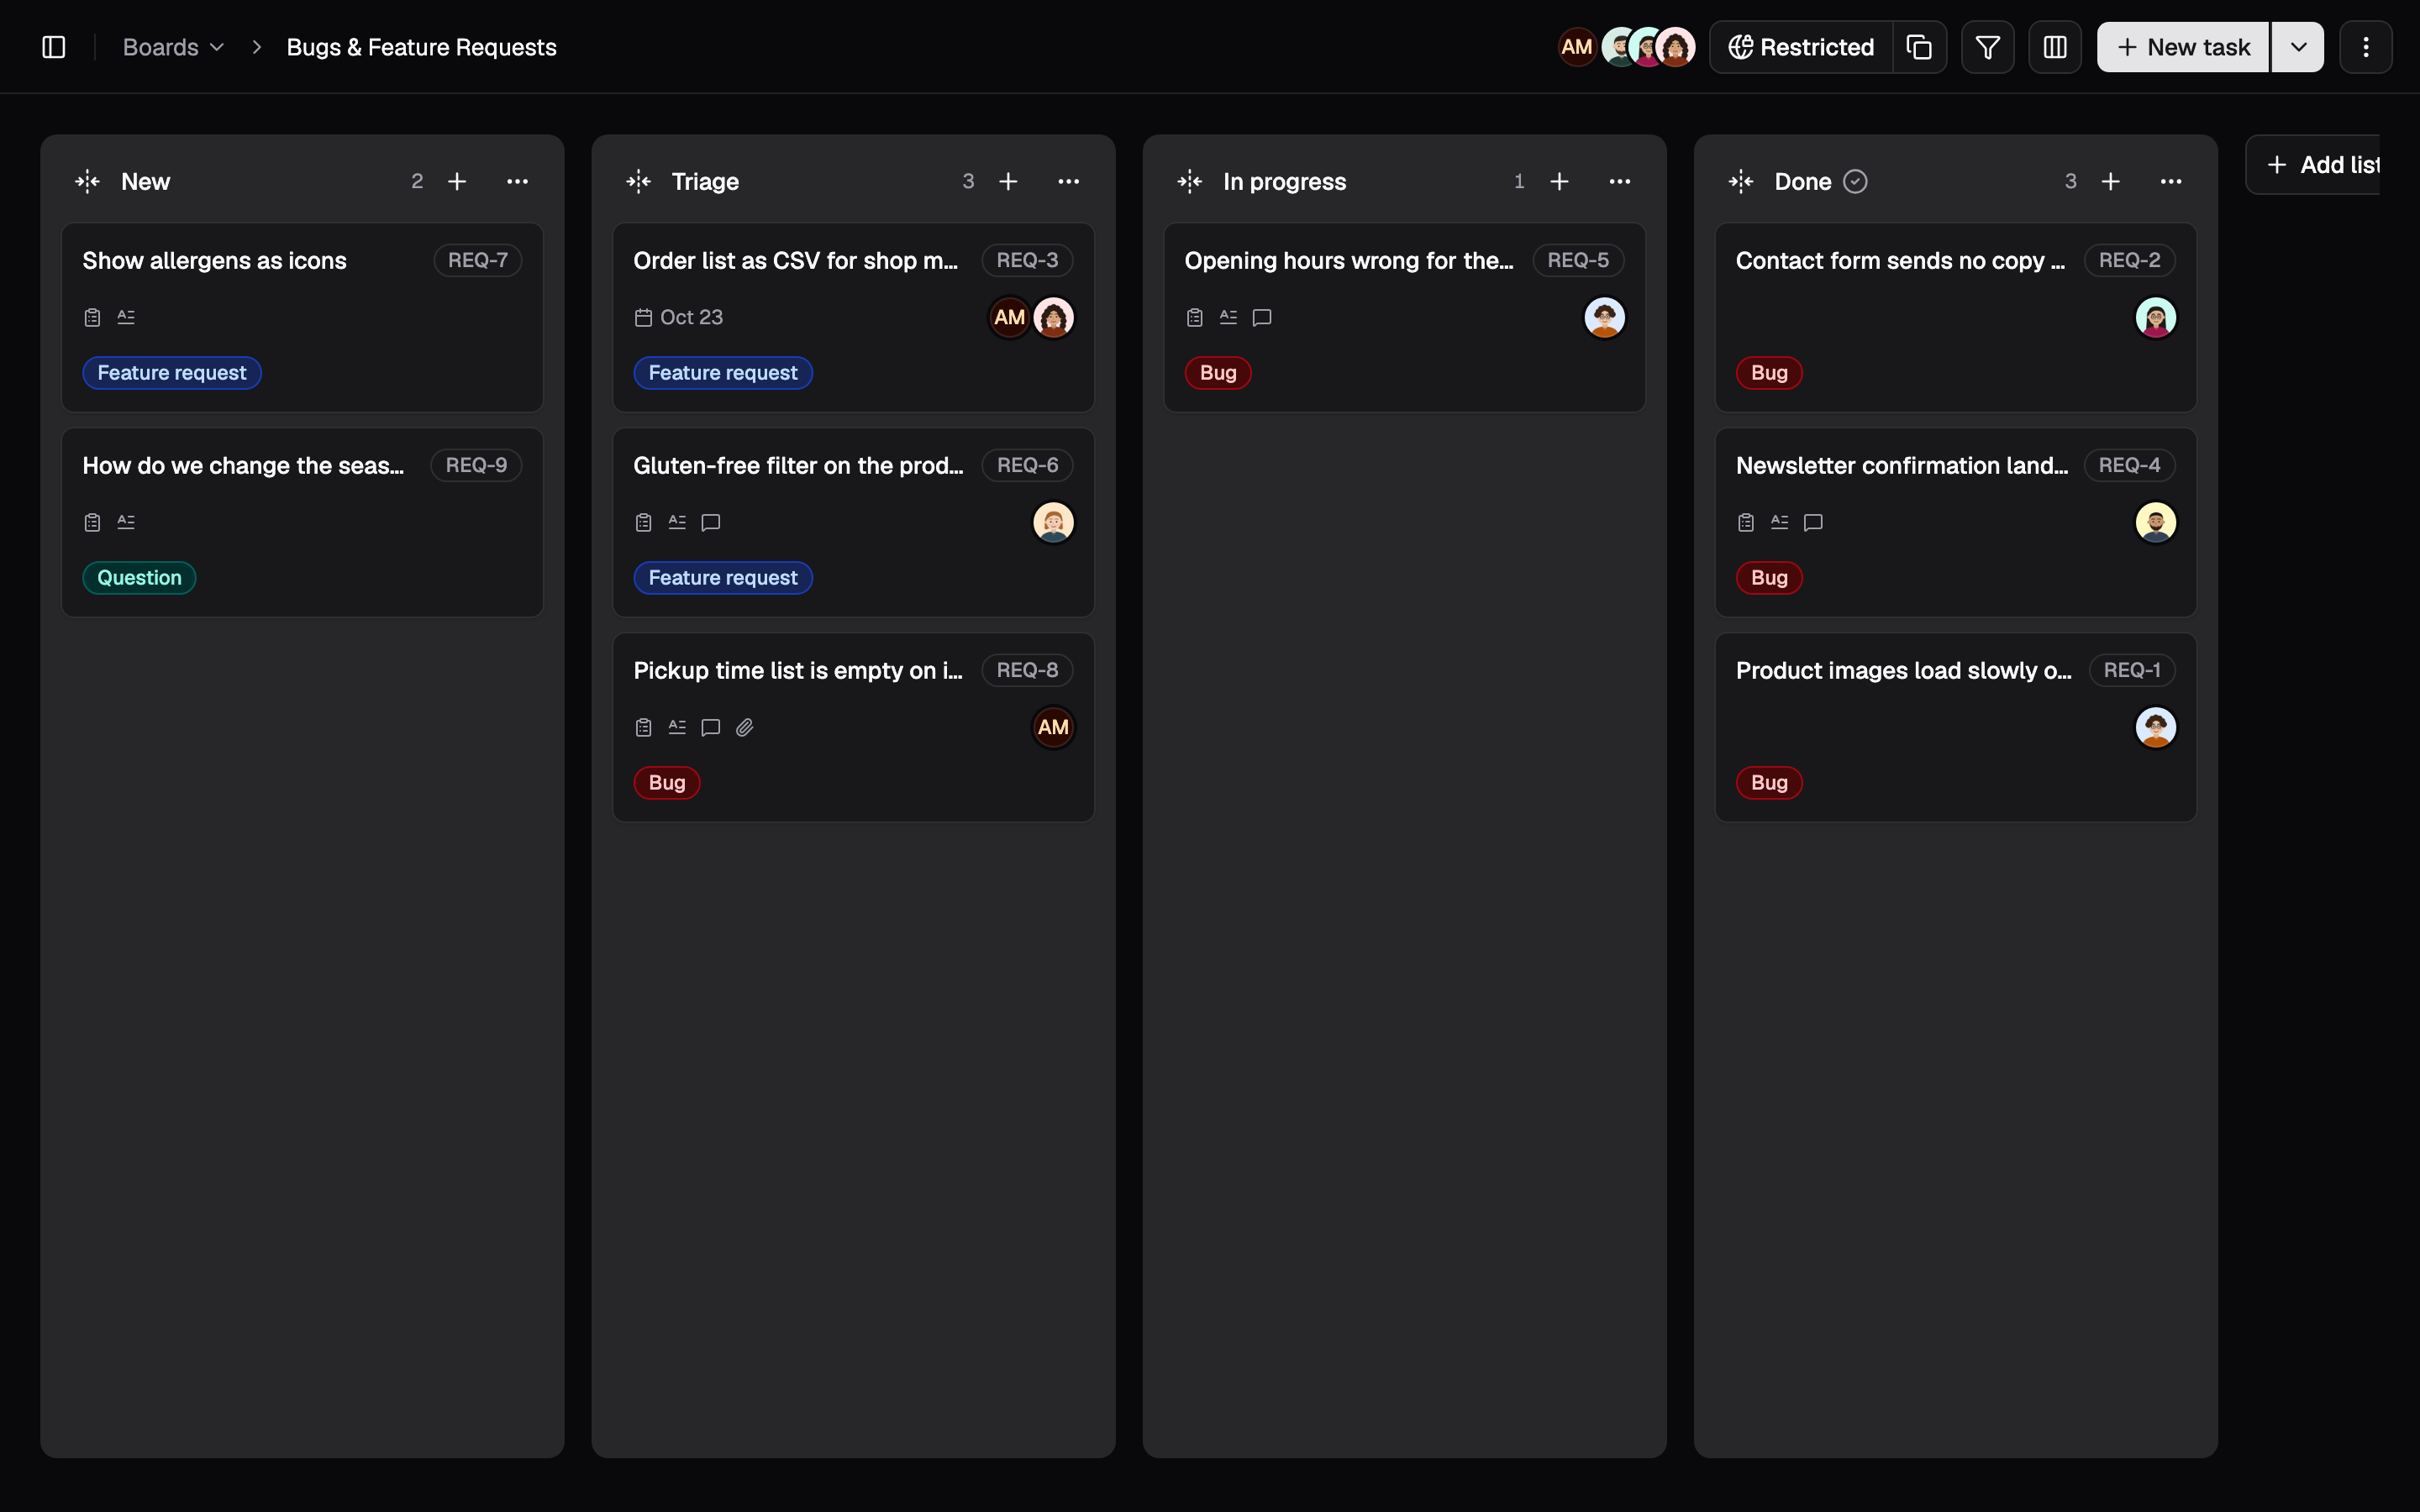Open the Triage list's more options menu
Screen dimensions: 2420x1512
pyautogui.click(x=1068, y=181)
